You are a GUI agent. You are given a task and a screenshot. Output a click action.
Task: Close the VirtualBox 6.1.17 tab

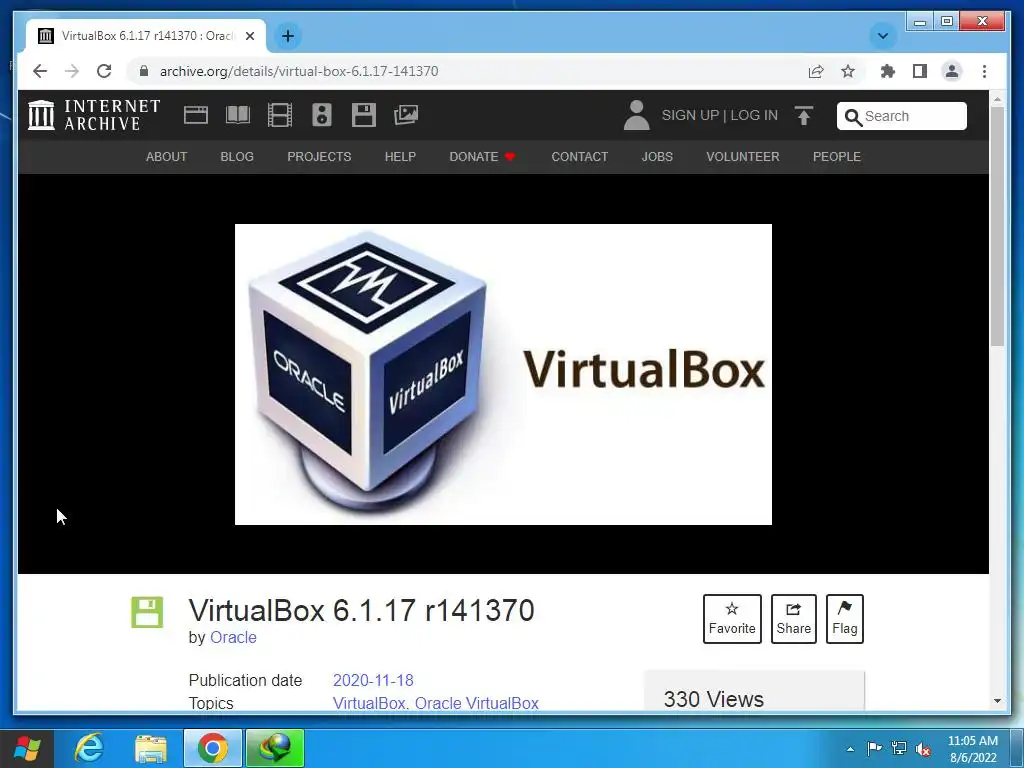pyautogui.click(x=249, y=36)
